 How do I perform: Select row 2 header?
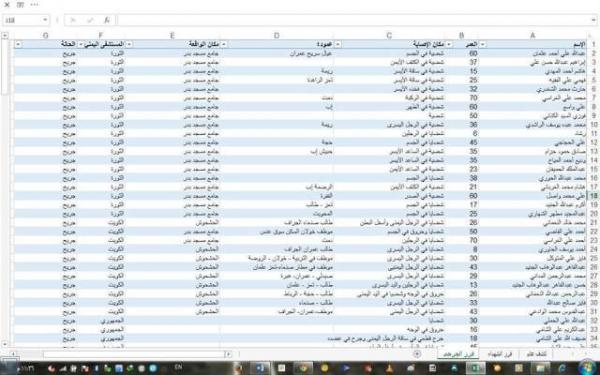click(593, 54)
